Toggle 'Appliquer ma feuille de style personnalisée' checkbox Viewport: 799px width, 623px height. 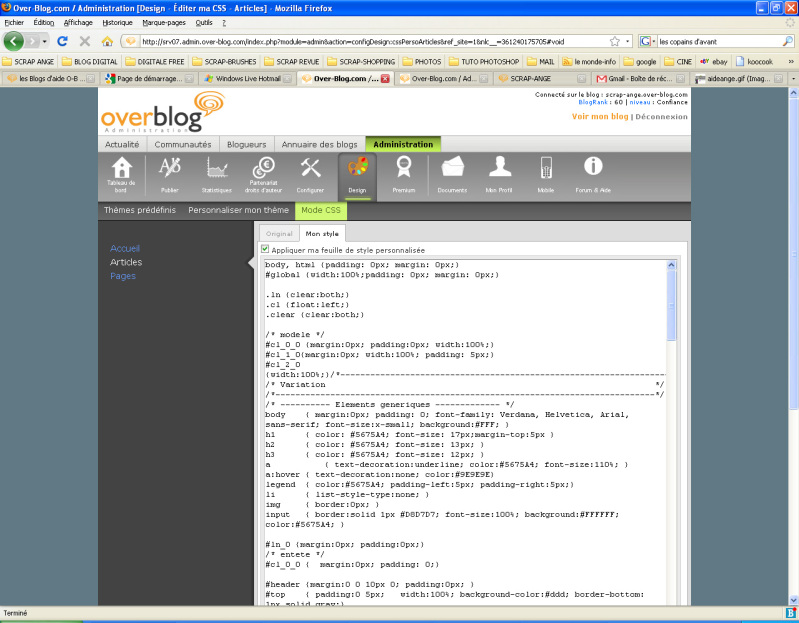(265, 249)
